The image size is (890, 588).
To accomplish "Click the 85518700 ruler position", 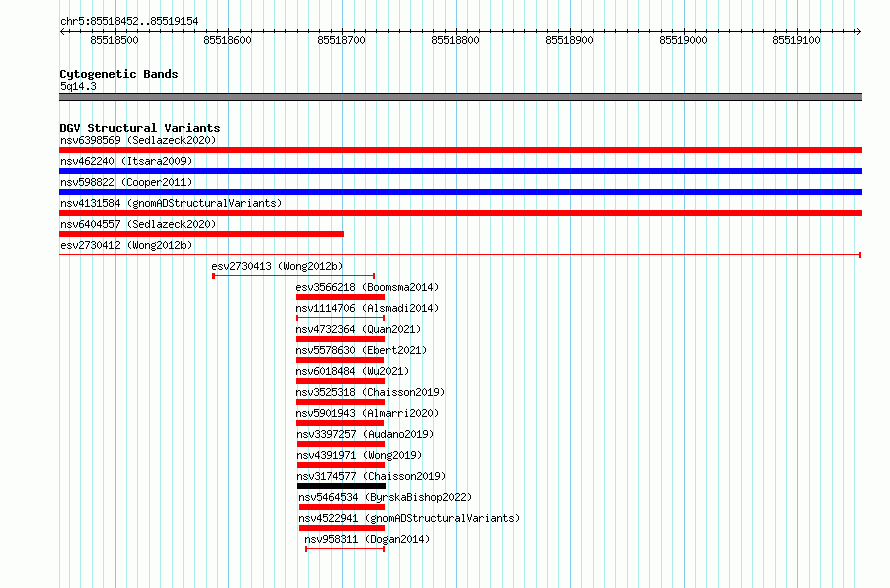I will click(341, 40).
